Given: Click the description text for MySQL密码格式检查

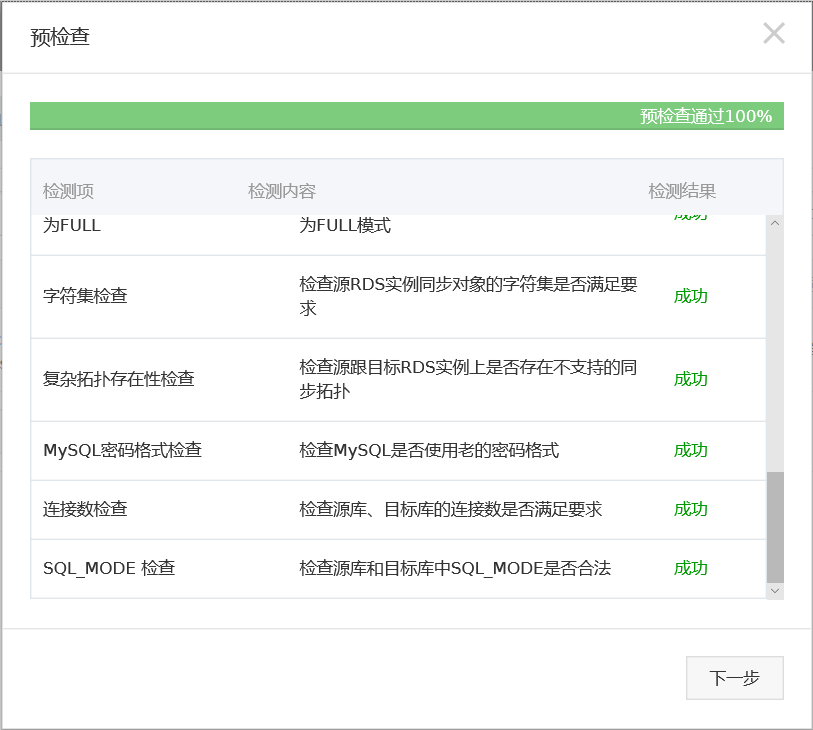Looking at the screenshot, I should pos(429,451).
